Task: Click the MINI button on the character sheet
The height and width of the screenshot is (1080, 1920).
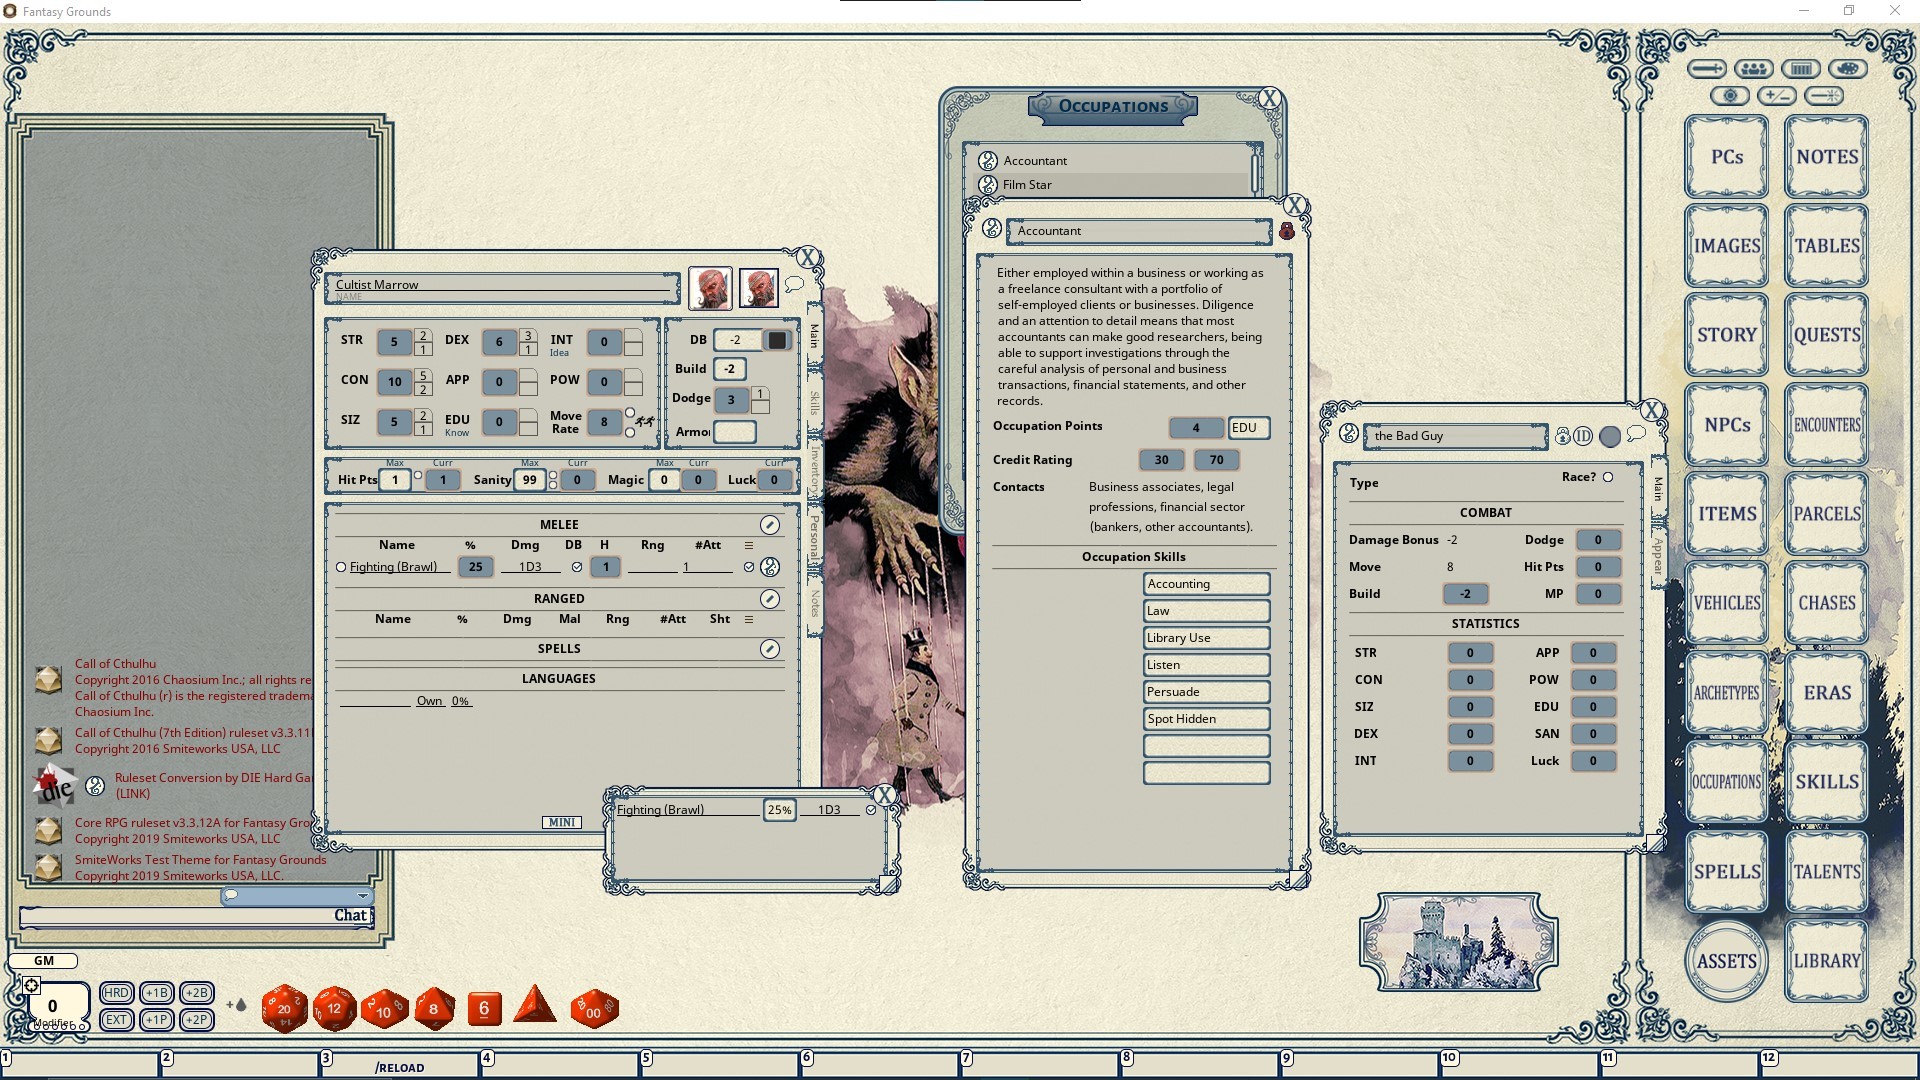Action: (x=562, y=822)
